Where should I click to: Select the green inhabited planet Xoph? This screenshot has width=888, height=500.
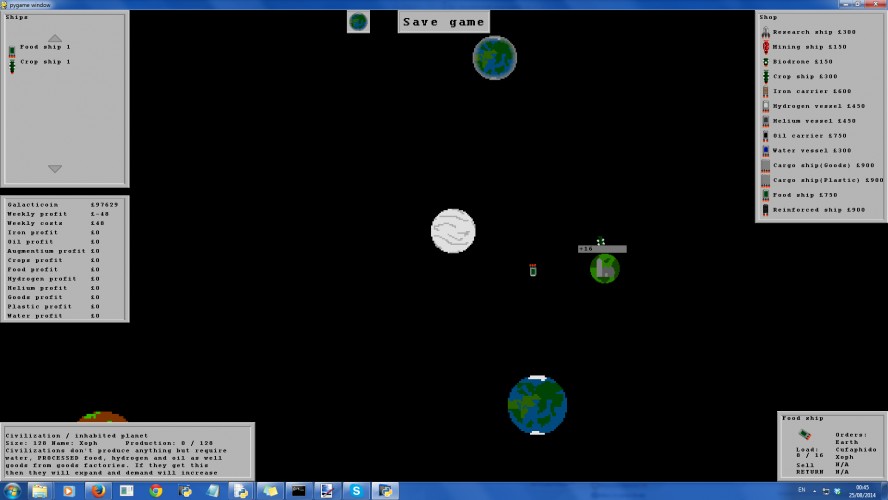coord(604,268)
